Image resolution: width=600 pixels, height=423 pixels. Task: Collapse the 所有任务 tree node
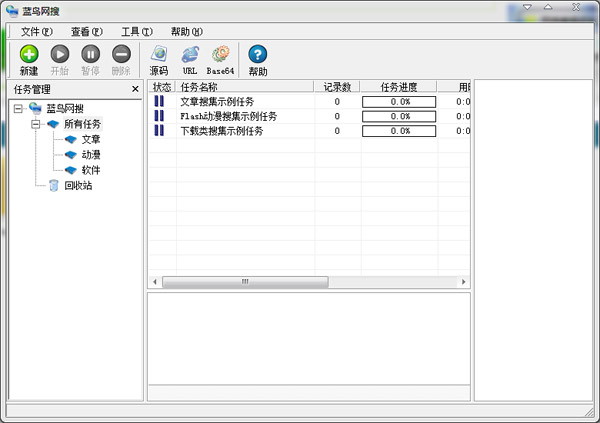(36, 124)
